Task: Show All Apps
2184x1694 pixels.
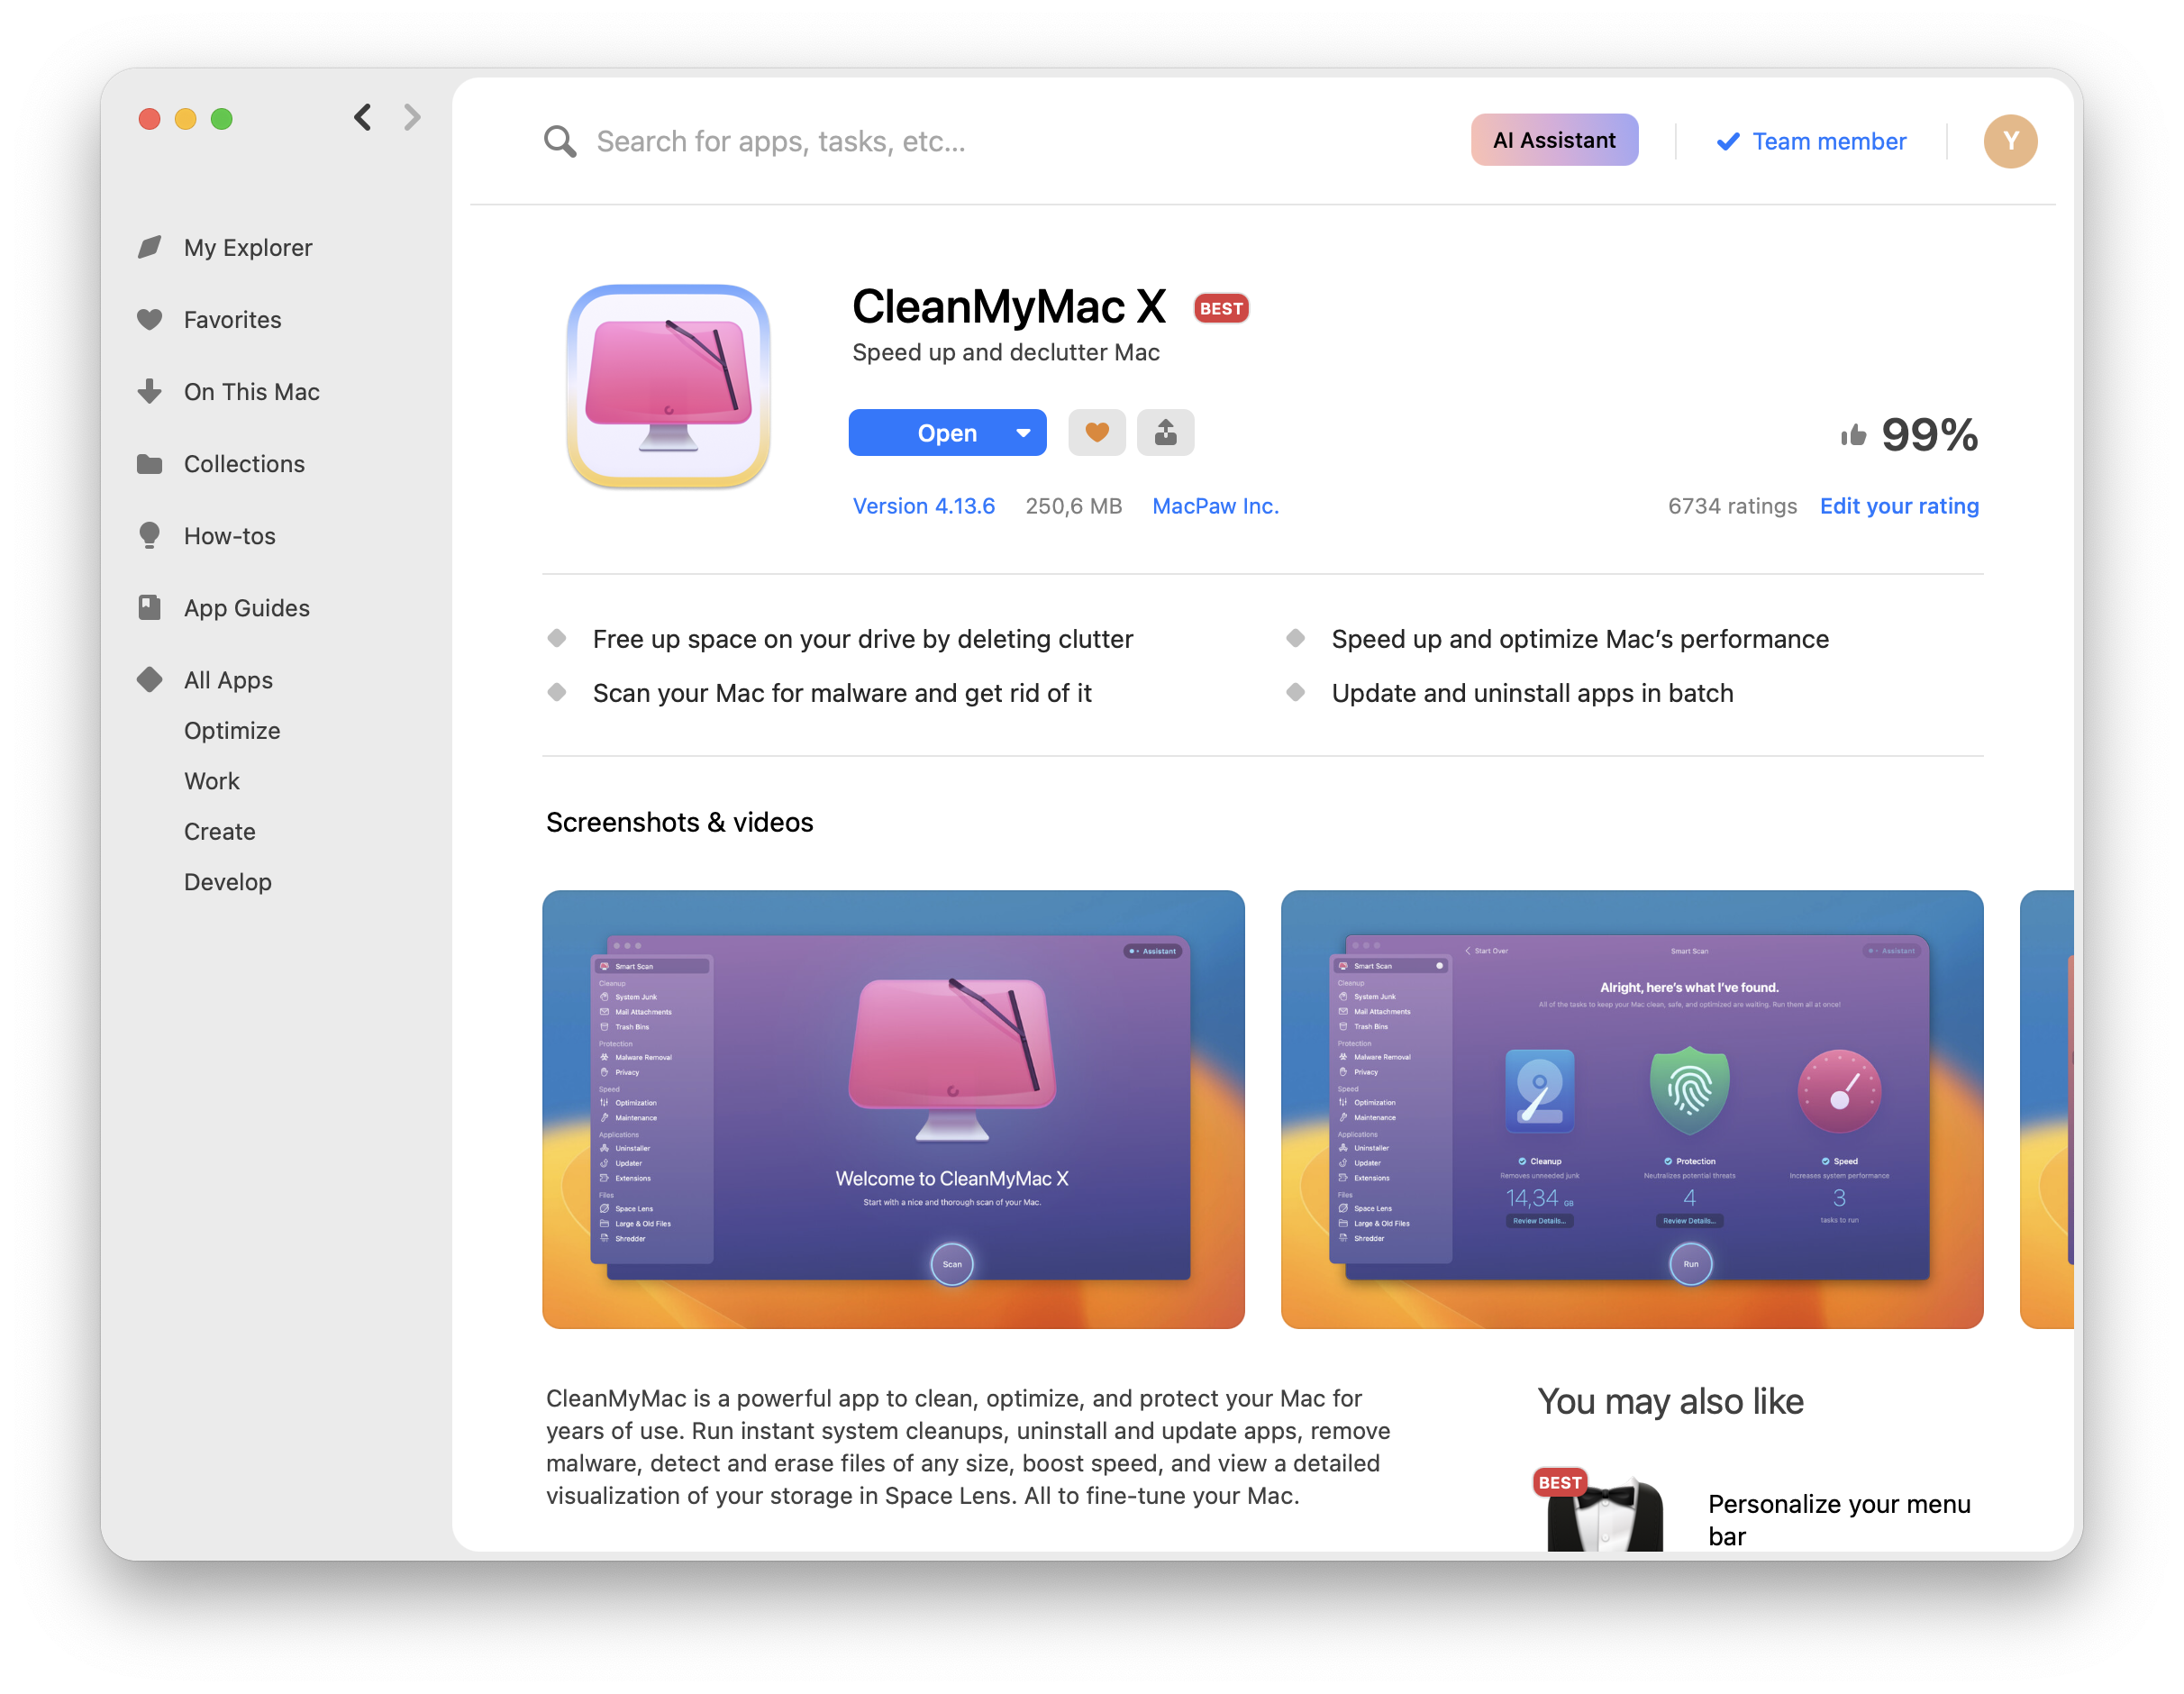Action: tap(227, 679)
